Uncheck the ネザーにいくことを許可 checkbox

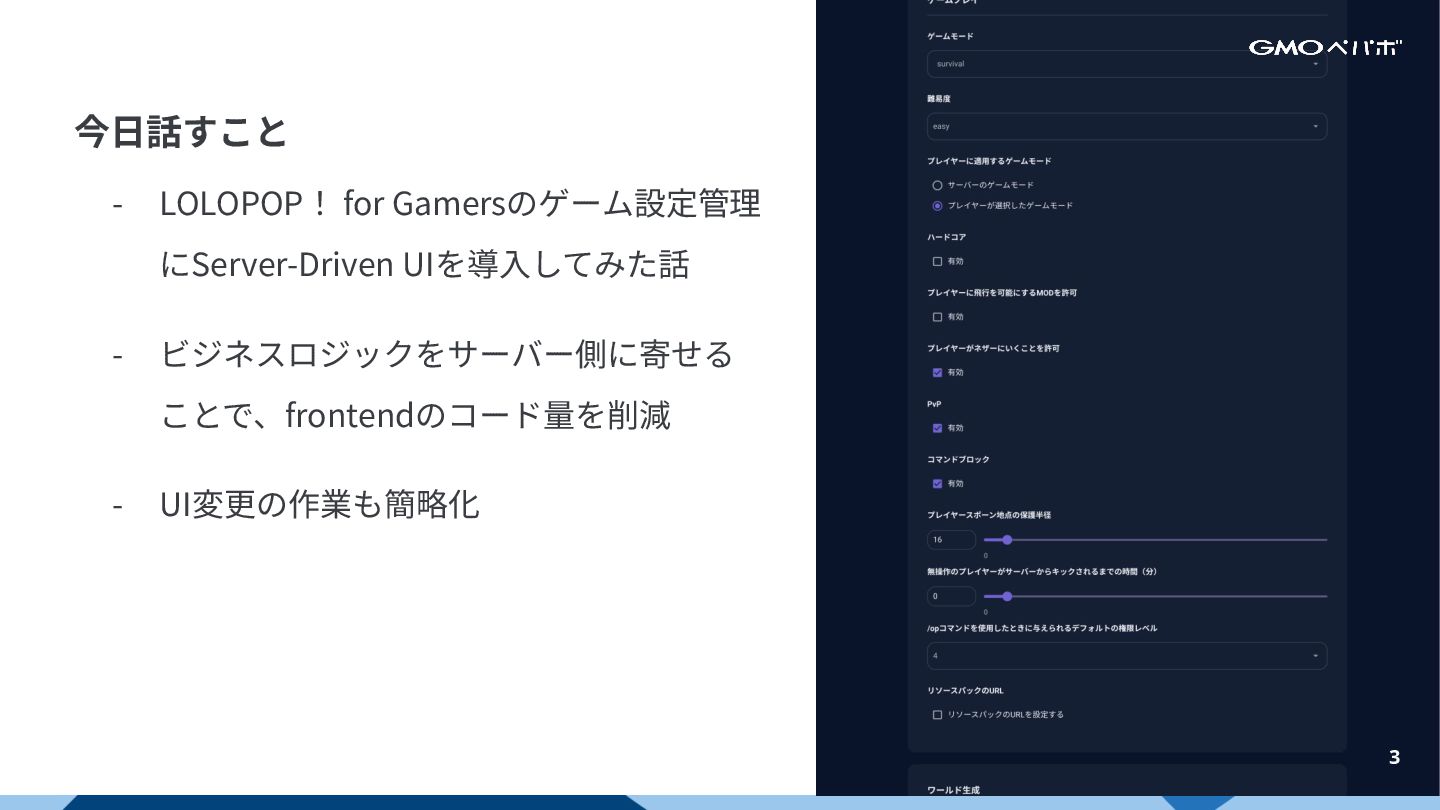point(937,373)
